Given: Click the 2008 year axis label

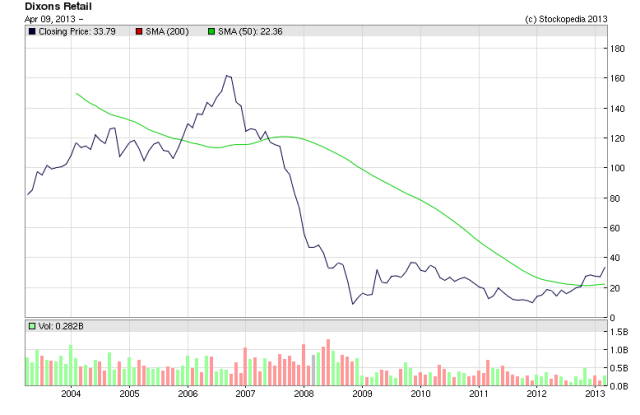Looking at the screenshot, I should 304,394.
